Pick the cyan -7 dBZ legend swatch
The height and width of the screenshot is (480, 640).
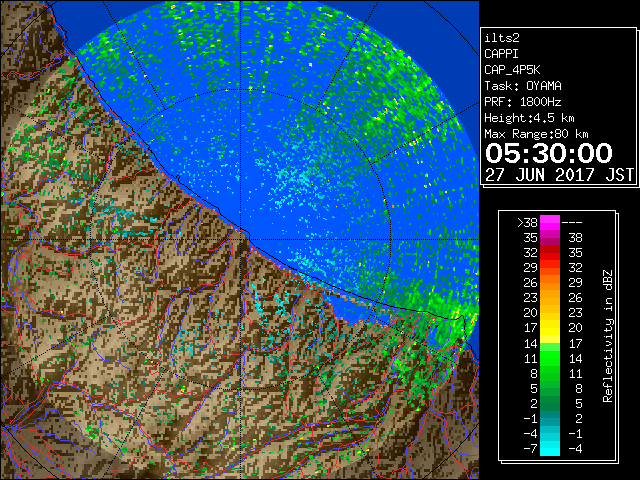pyautogui.click(x=550, y=449)
